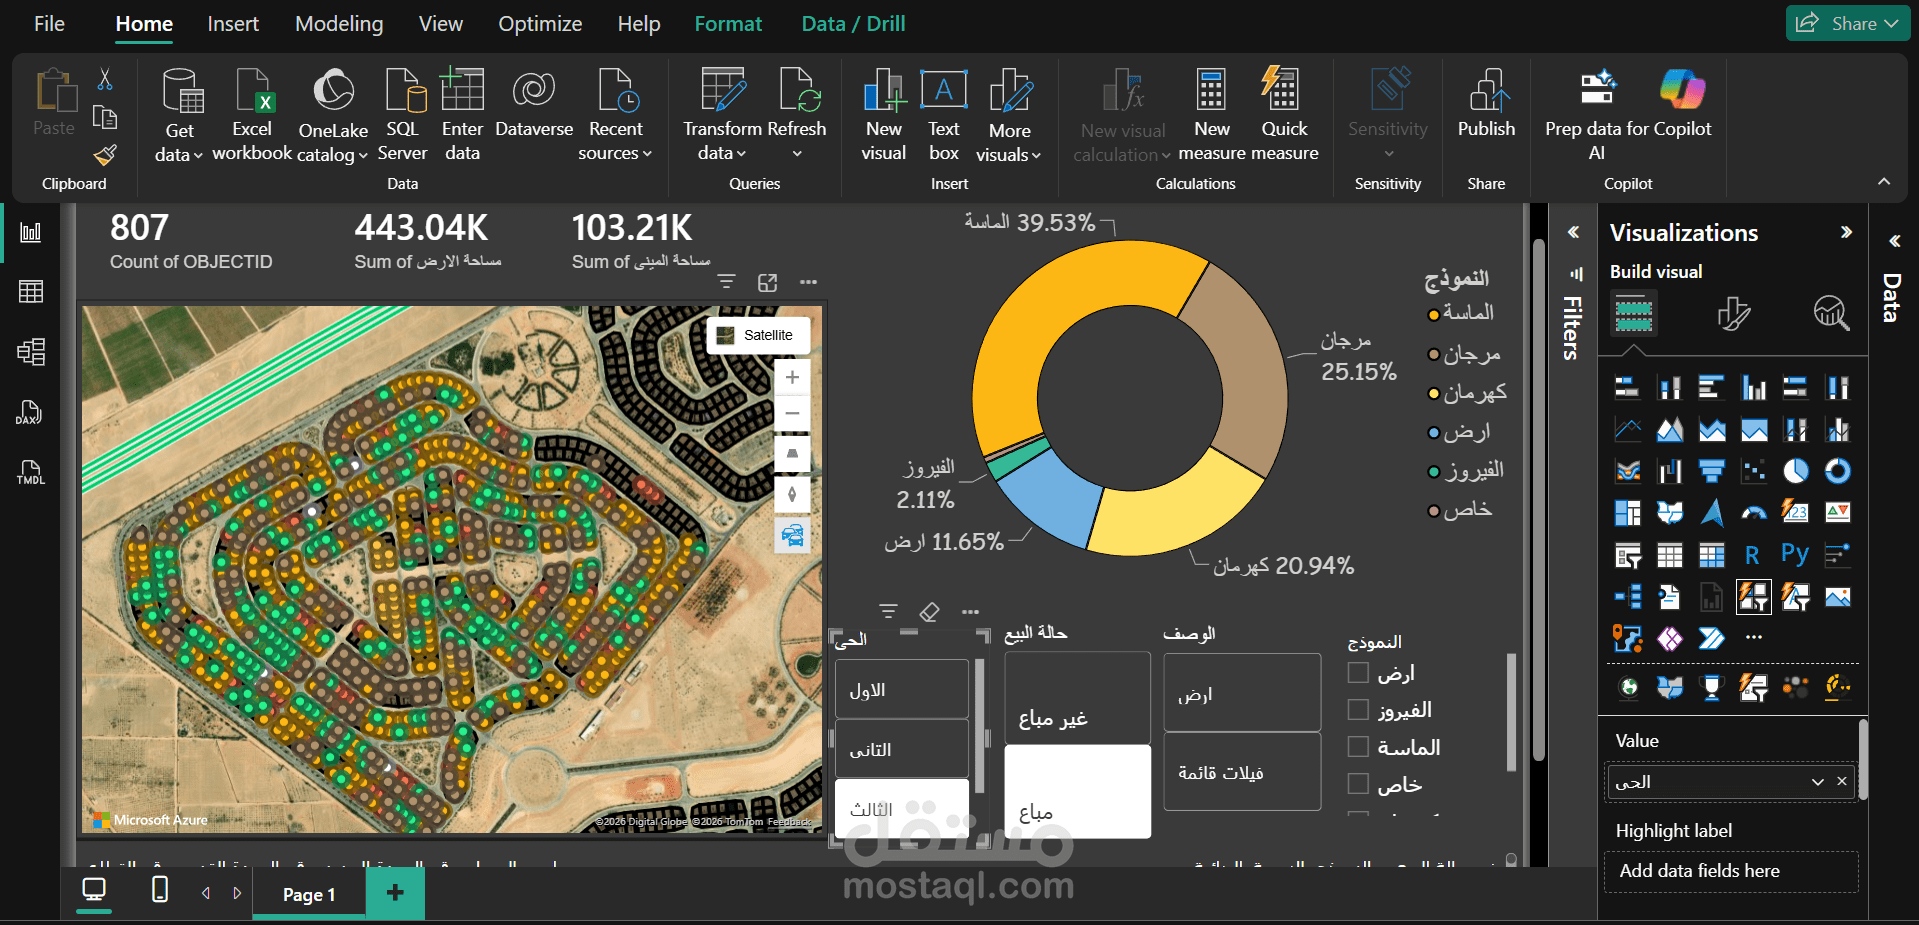Select the Page 1 tab

coord(309,894)
